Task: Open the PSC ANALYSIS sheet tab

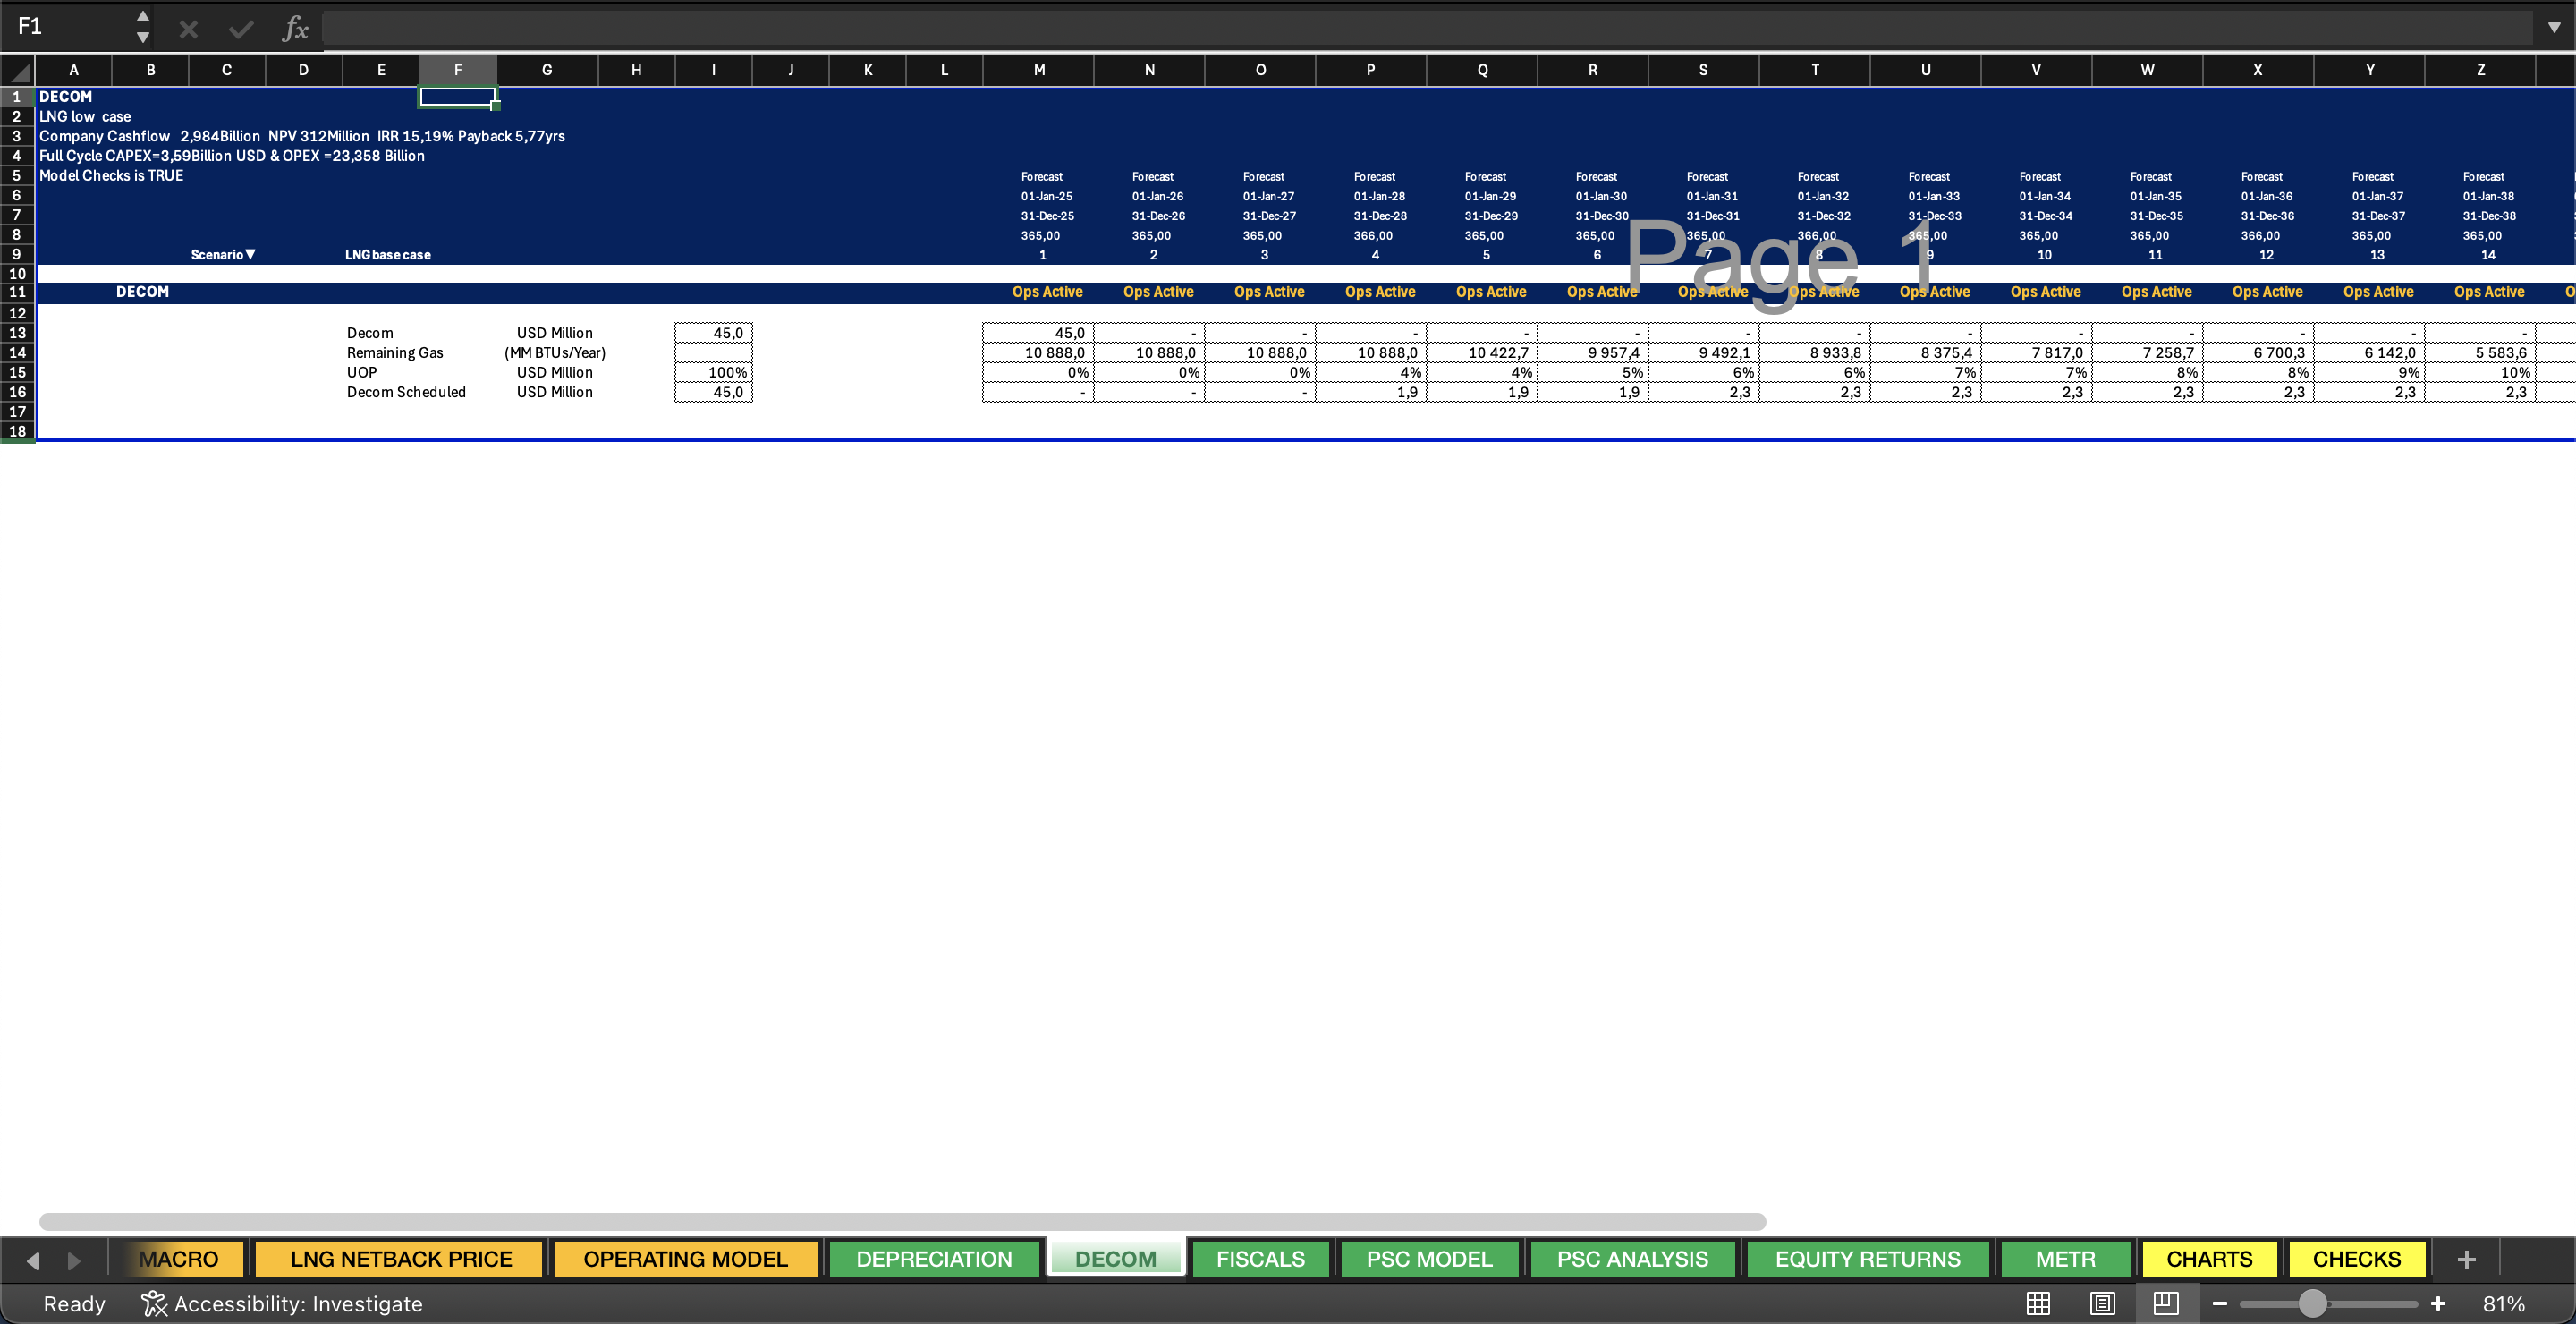Action: tap(1632, 1259)
